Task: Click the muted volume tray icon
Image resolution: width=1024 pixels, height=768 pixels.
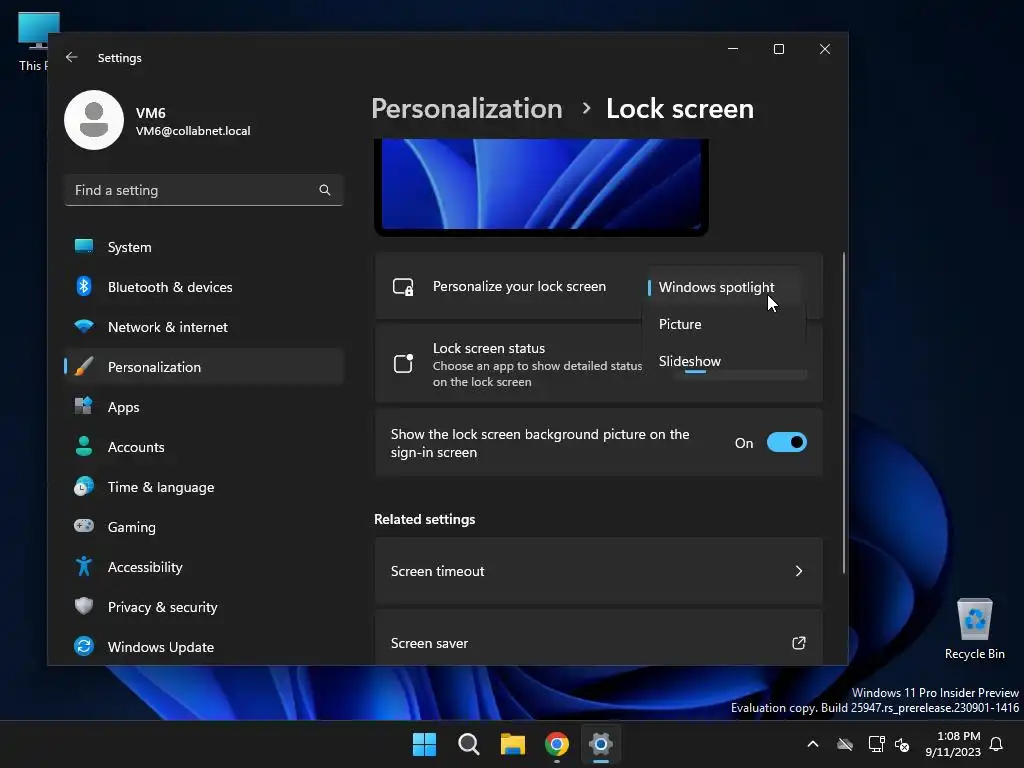Action: coord(903,744)
